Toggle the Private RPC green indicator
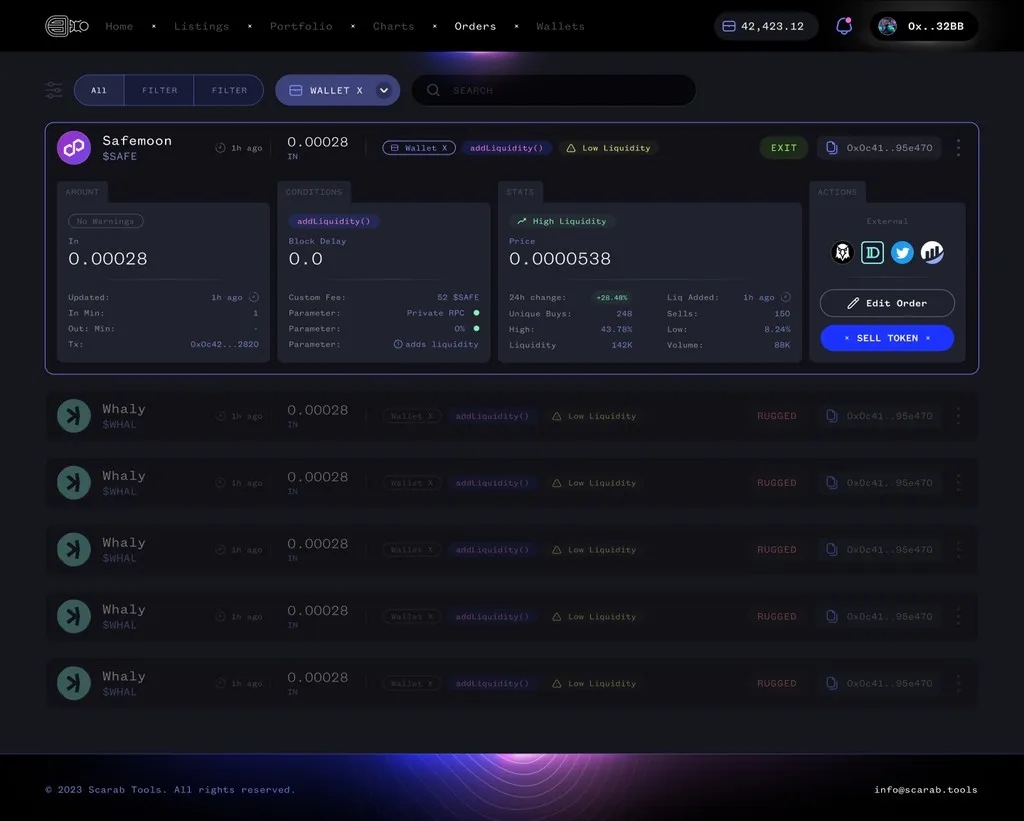The image size is (1024, 821). tap(476, 313)
